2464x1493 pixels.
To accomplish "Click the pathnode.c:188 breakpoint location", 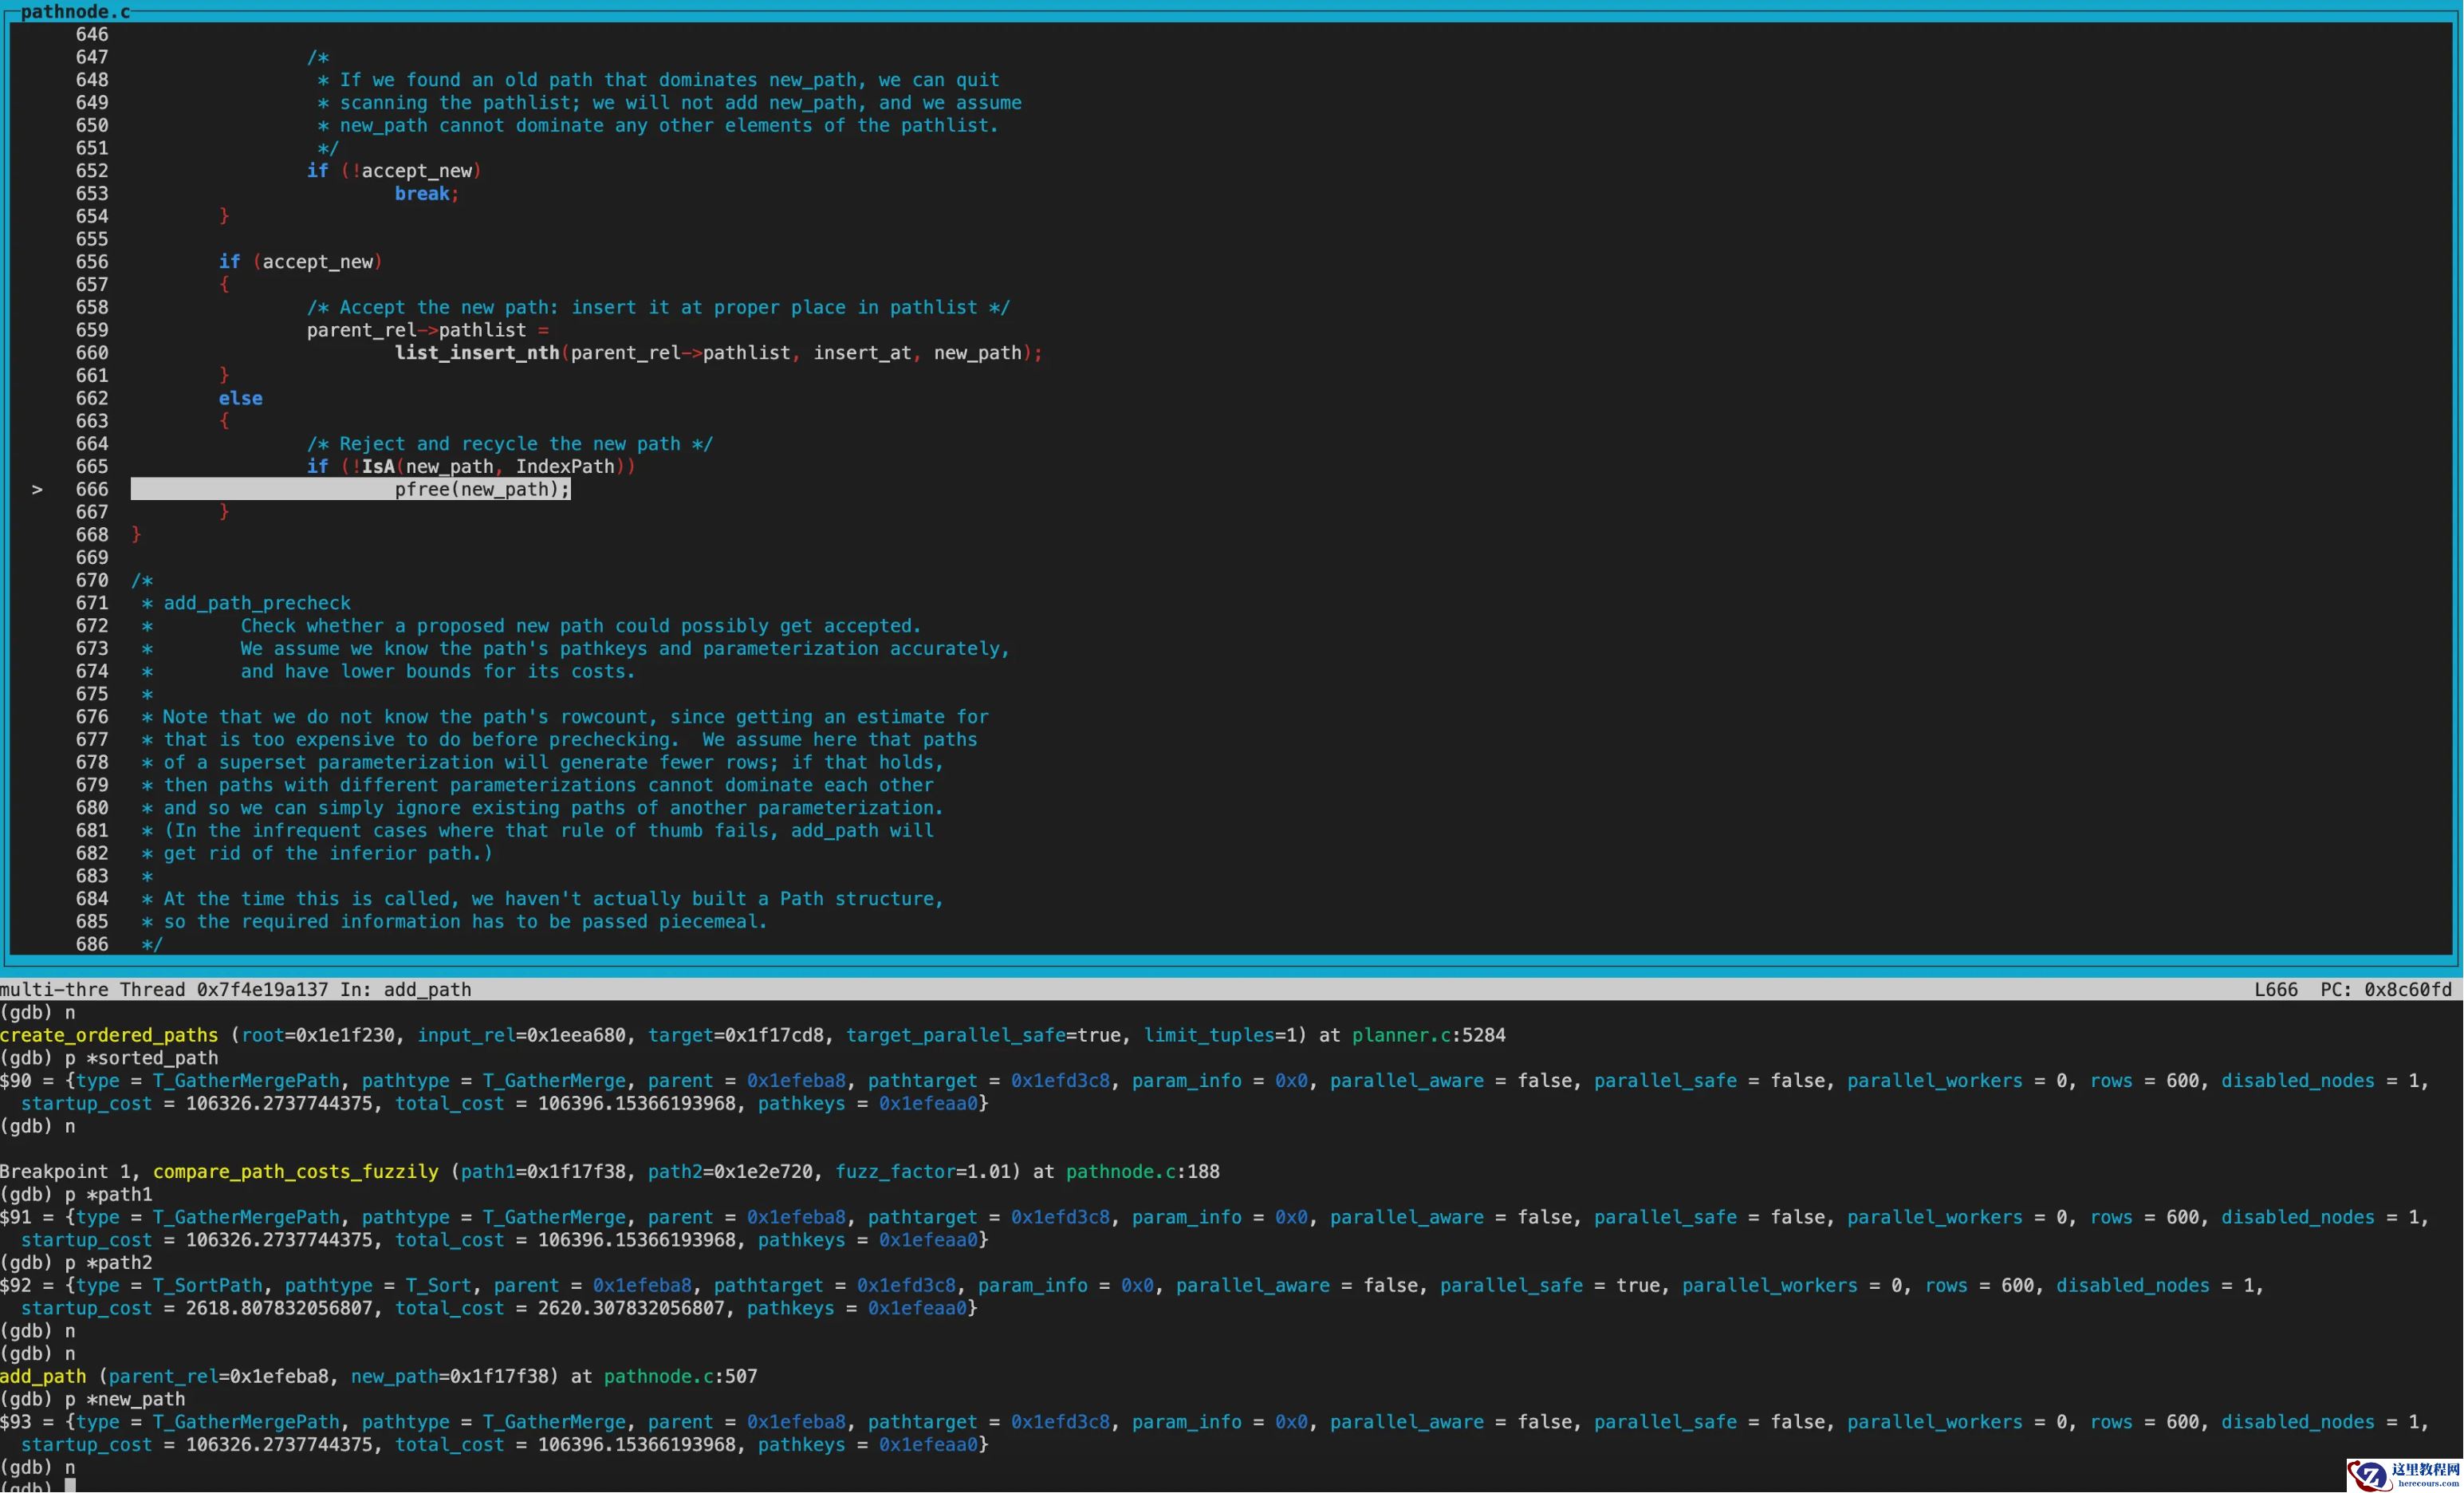I will point(1142,1171).
